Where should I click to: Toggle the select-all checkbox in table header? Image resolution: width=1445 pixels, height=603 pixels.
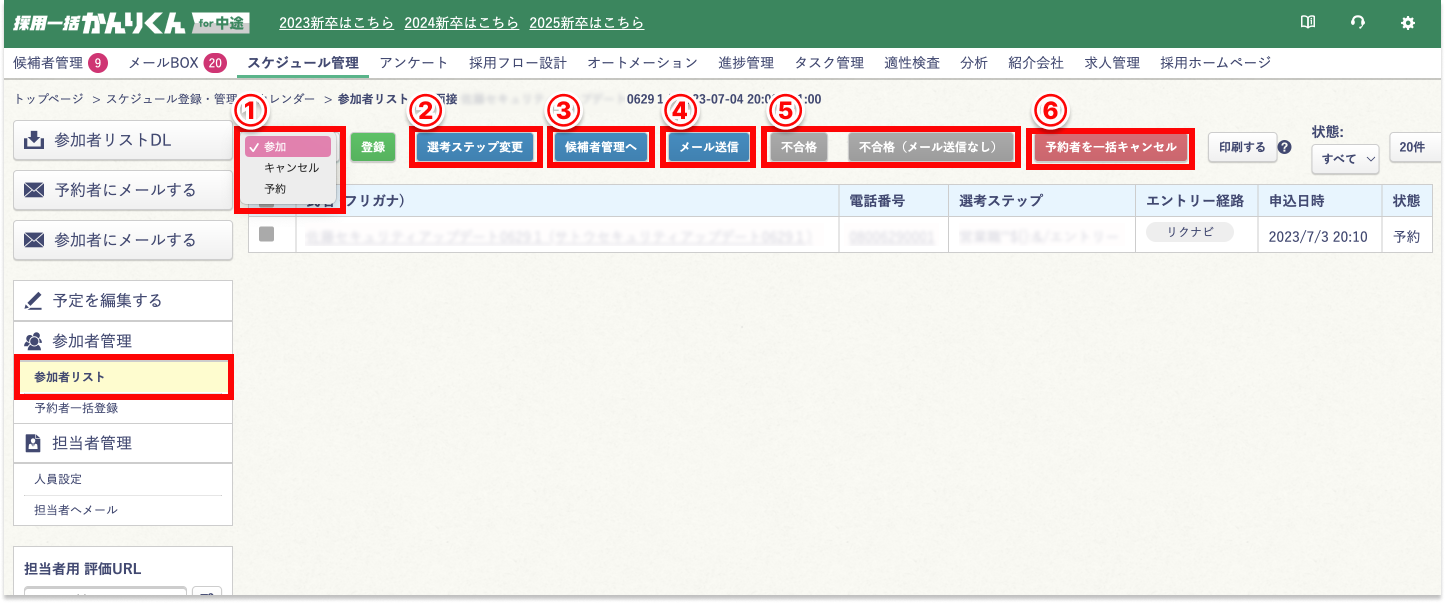click(x=267, y=201)
